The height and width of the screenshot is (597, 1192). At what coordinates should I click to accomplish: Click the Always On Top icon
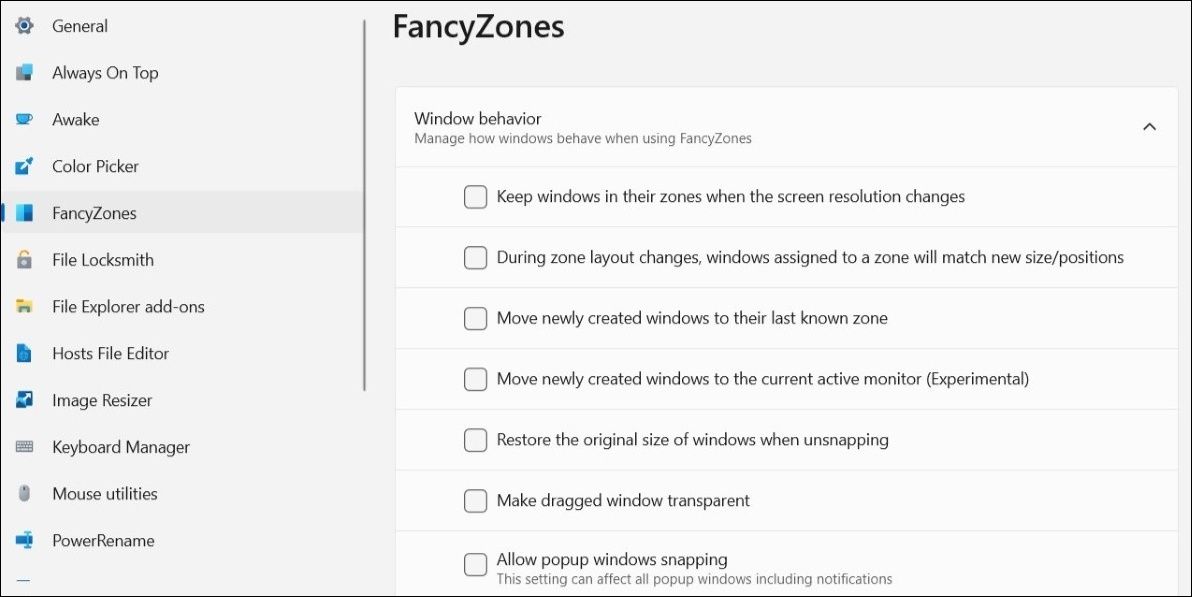pyautogui.click(x=24, y=72)
